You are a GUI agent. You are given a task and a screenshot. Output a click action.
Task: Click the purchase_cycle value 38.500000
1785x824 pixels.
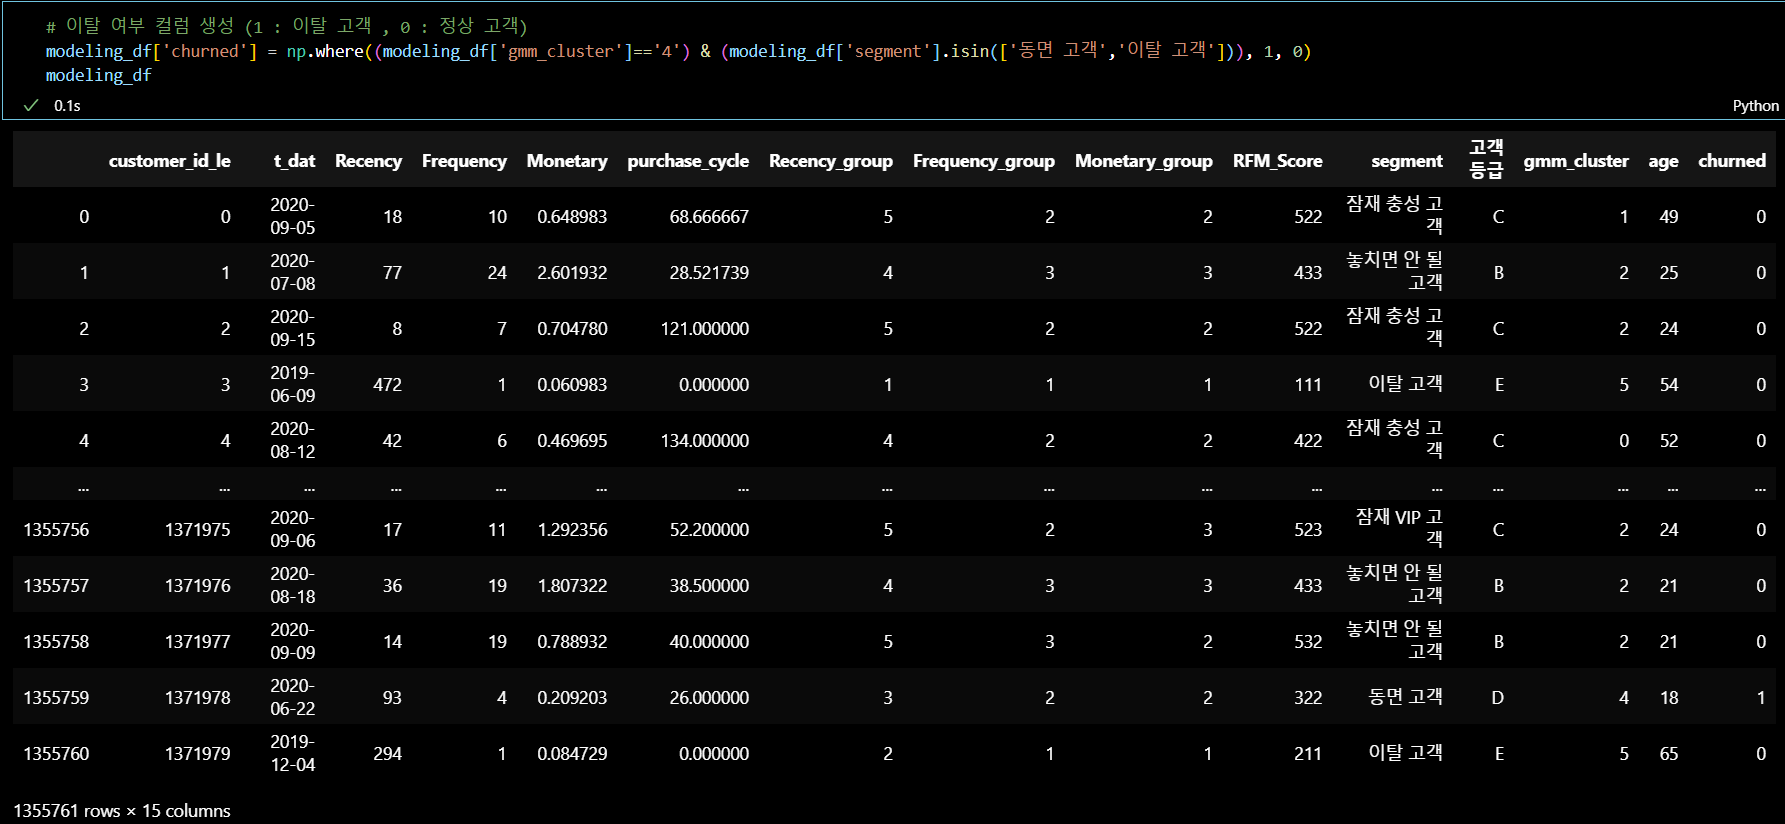tap(709, 586)
